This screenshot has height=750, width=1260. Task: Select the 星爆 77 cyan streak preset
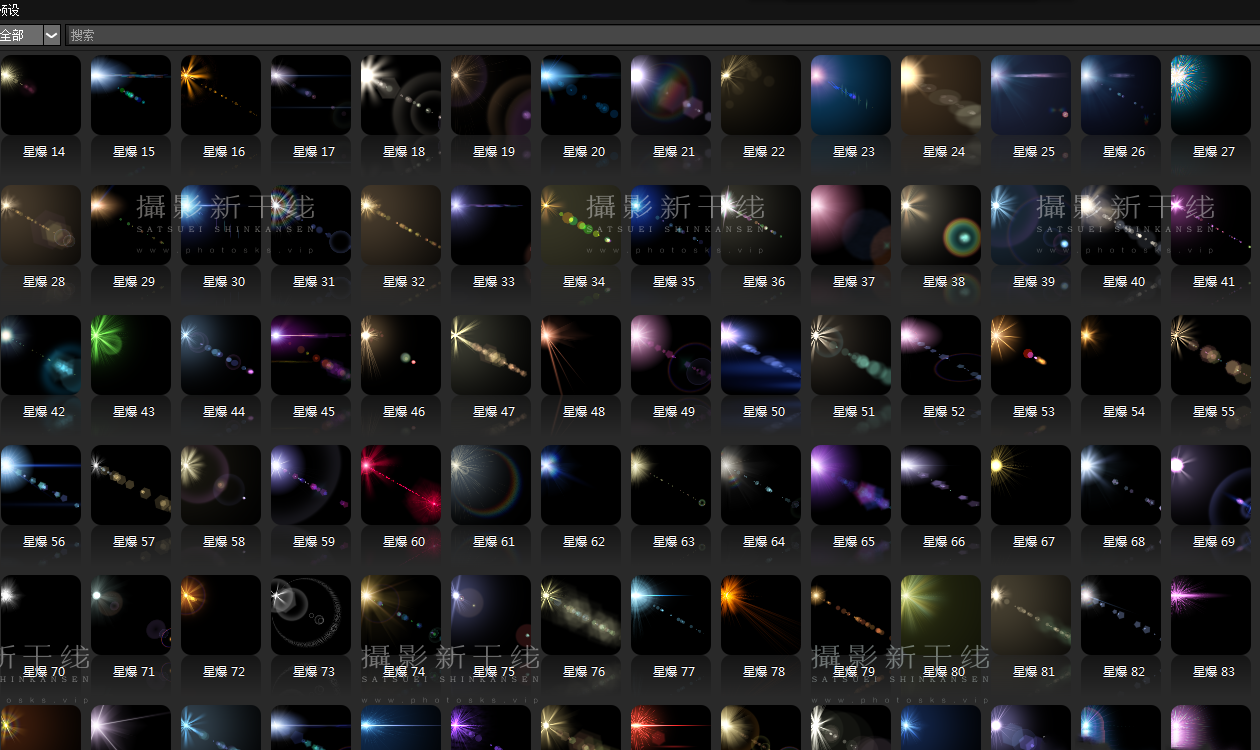click(x=671, y=615)
